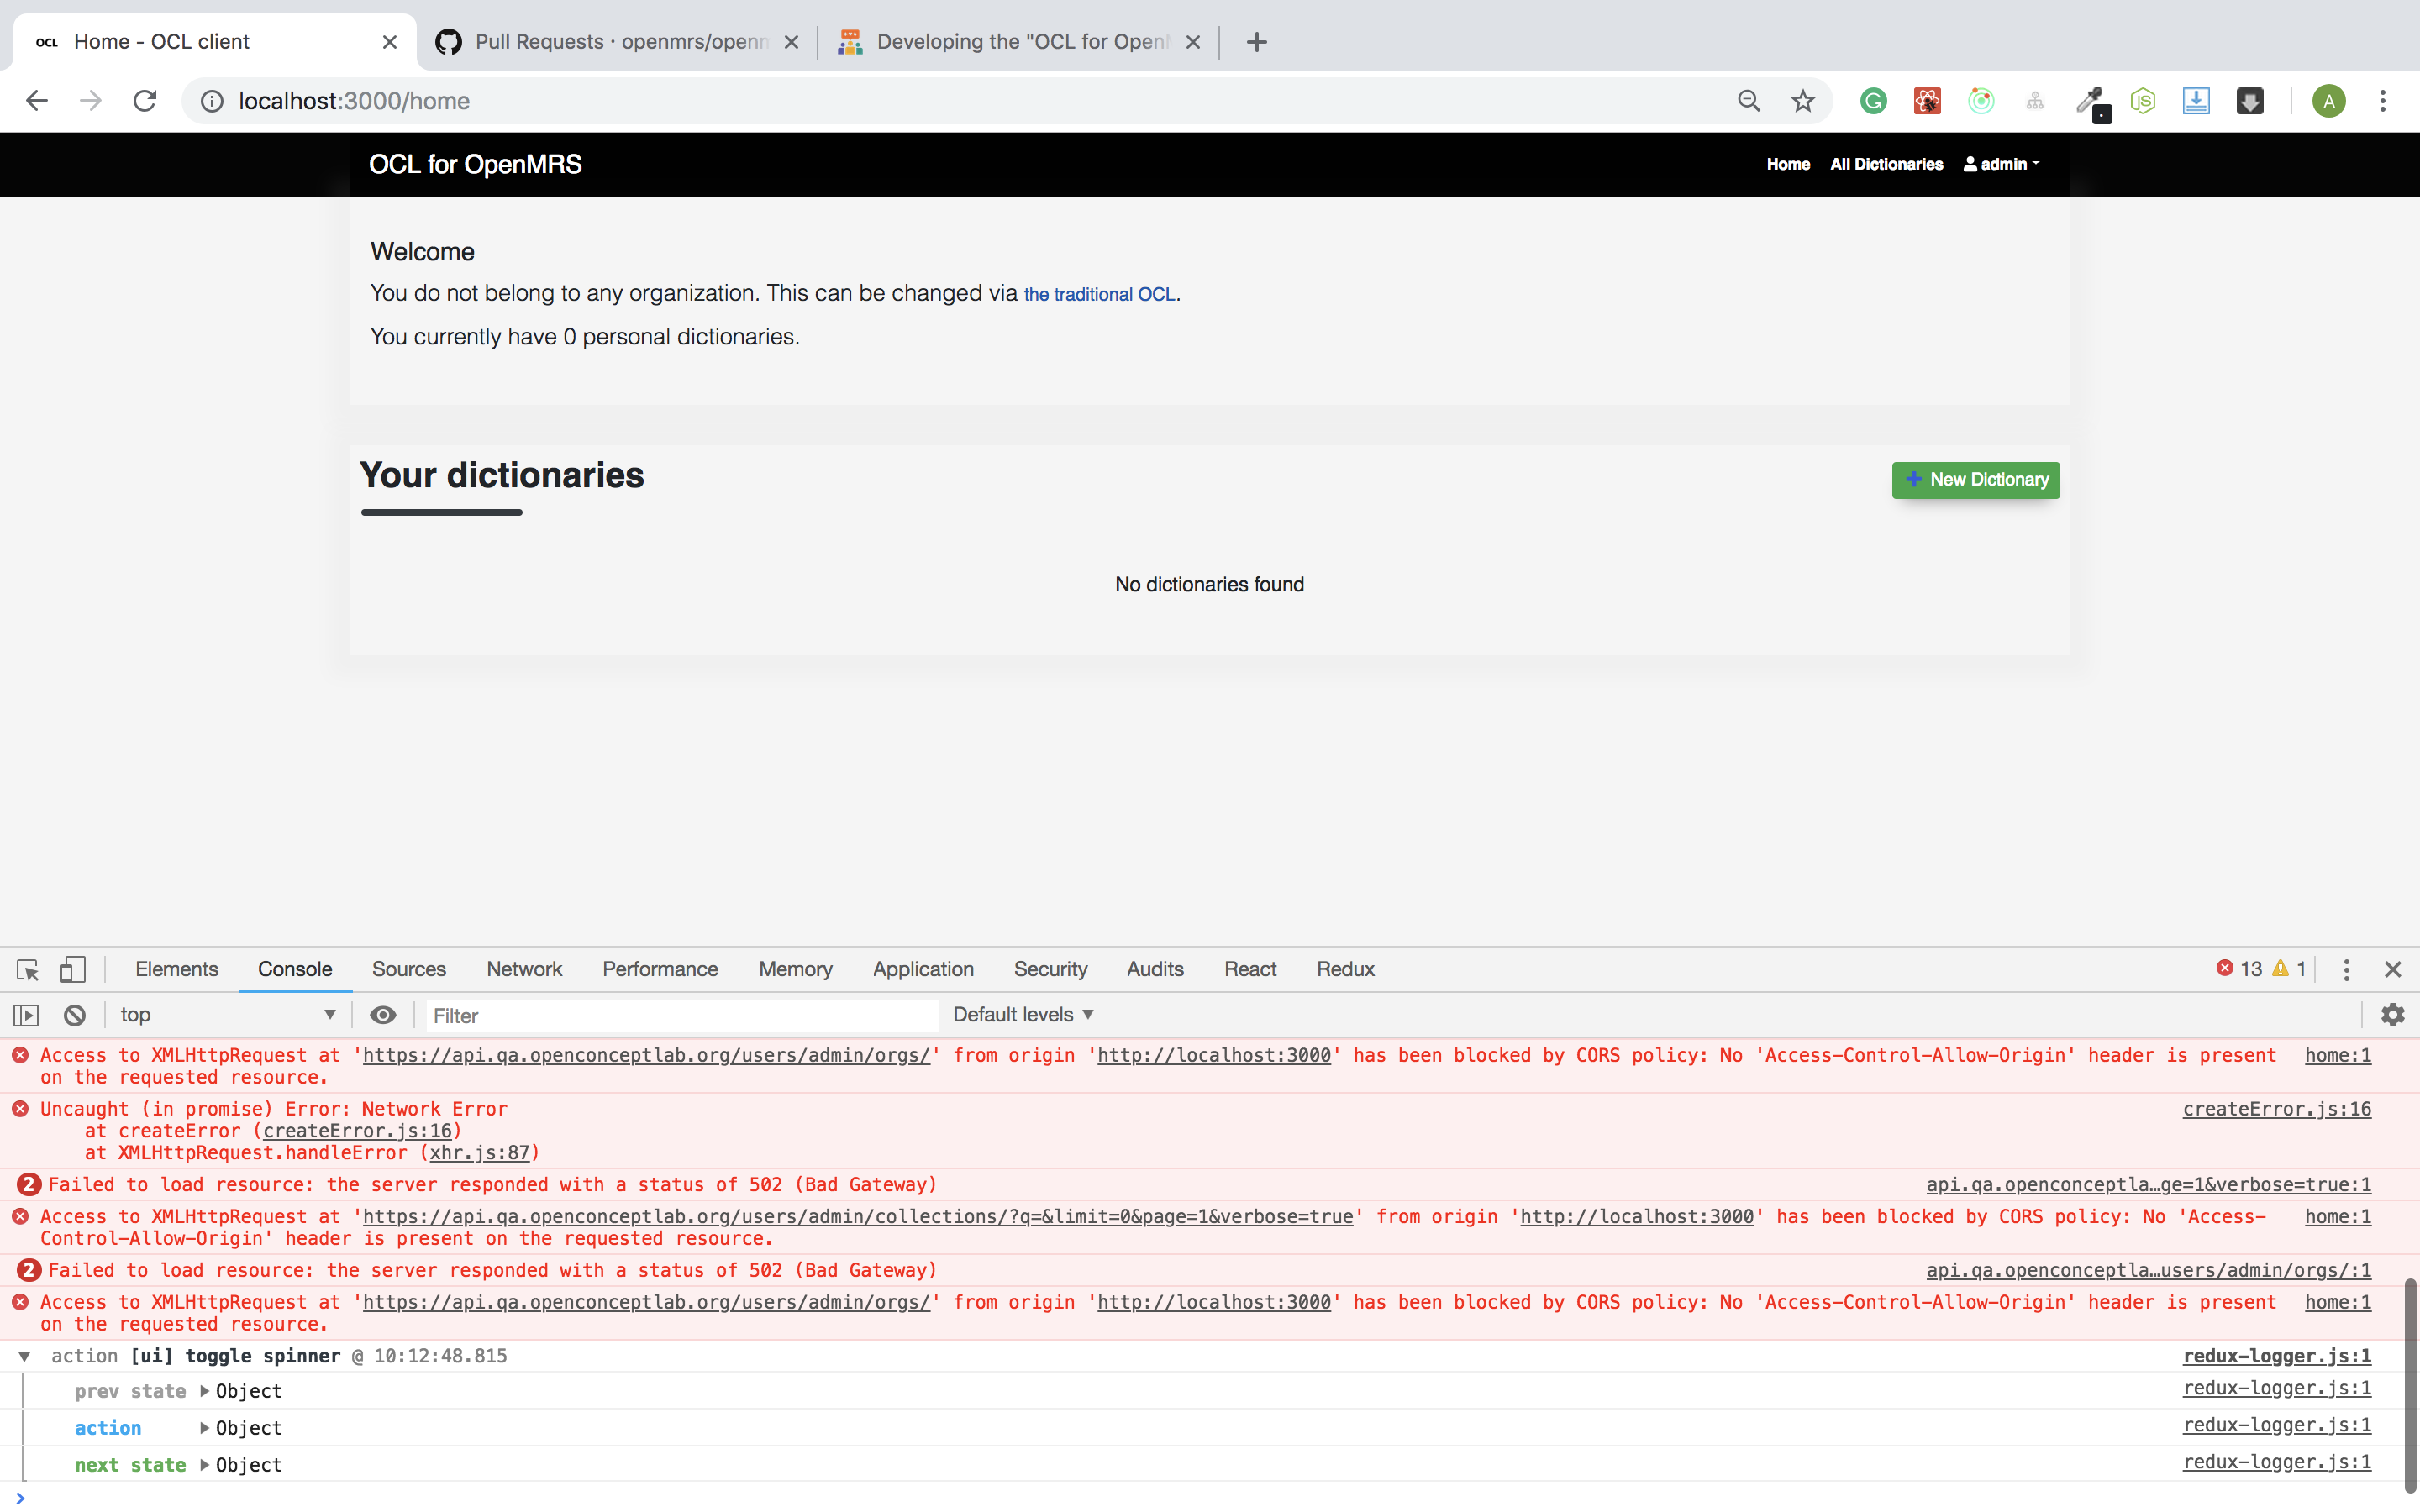Click the 1 warning counter
The height and width of the screenshot is (1512, 2420).
(2289, 969)
